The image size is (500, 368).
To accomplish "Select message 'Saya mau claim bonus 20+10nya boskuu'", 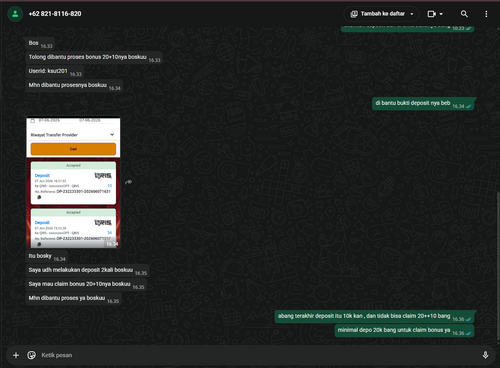I will click(x=86, y=284).
